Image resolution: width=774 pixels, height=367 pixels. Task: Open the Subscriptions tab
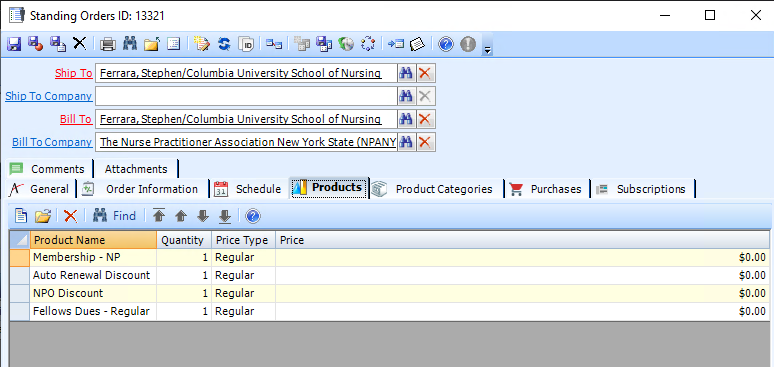pyautogui.click(x=643, y=189)
